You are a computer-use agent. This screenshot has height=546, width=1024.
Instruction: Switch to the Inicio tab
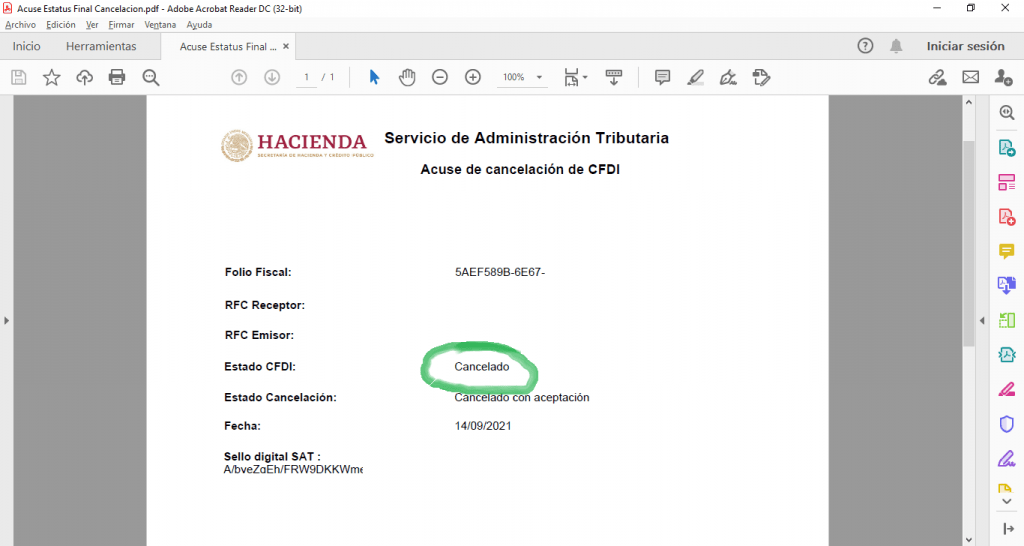(26, 46)
